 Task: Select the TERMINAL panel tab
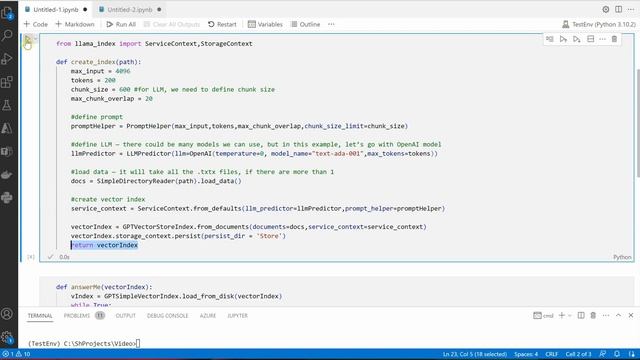40,316
